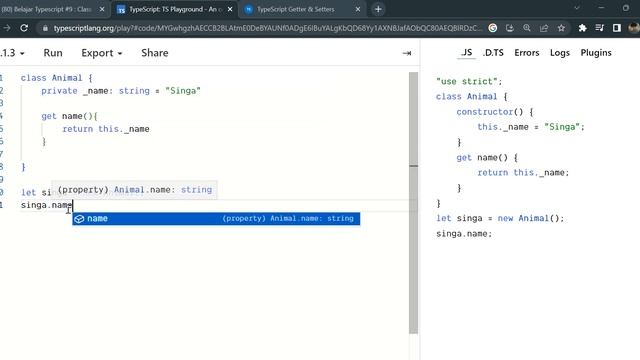The width and height of the screenshot is (640, 360).
Task: Bookmark this page with the star icon
Action: [x=561, y=28]
